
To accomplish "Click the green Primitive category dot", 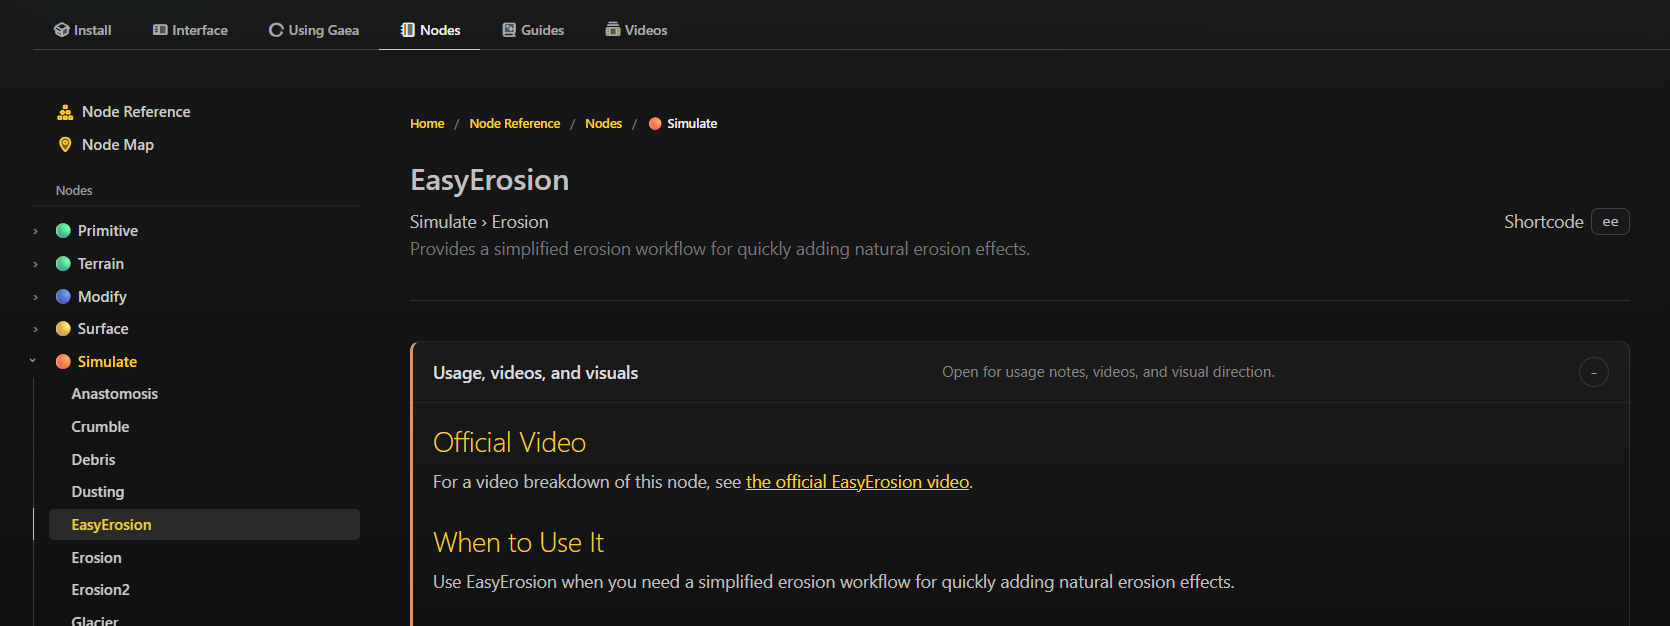I will tap(63, 231).
